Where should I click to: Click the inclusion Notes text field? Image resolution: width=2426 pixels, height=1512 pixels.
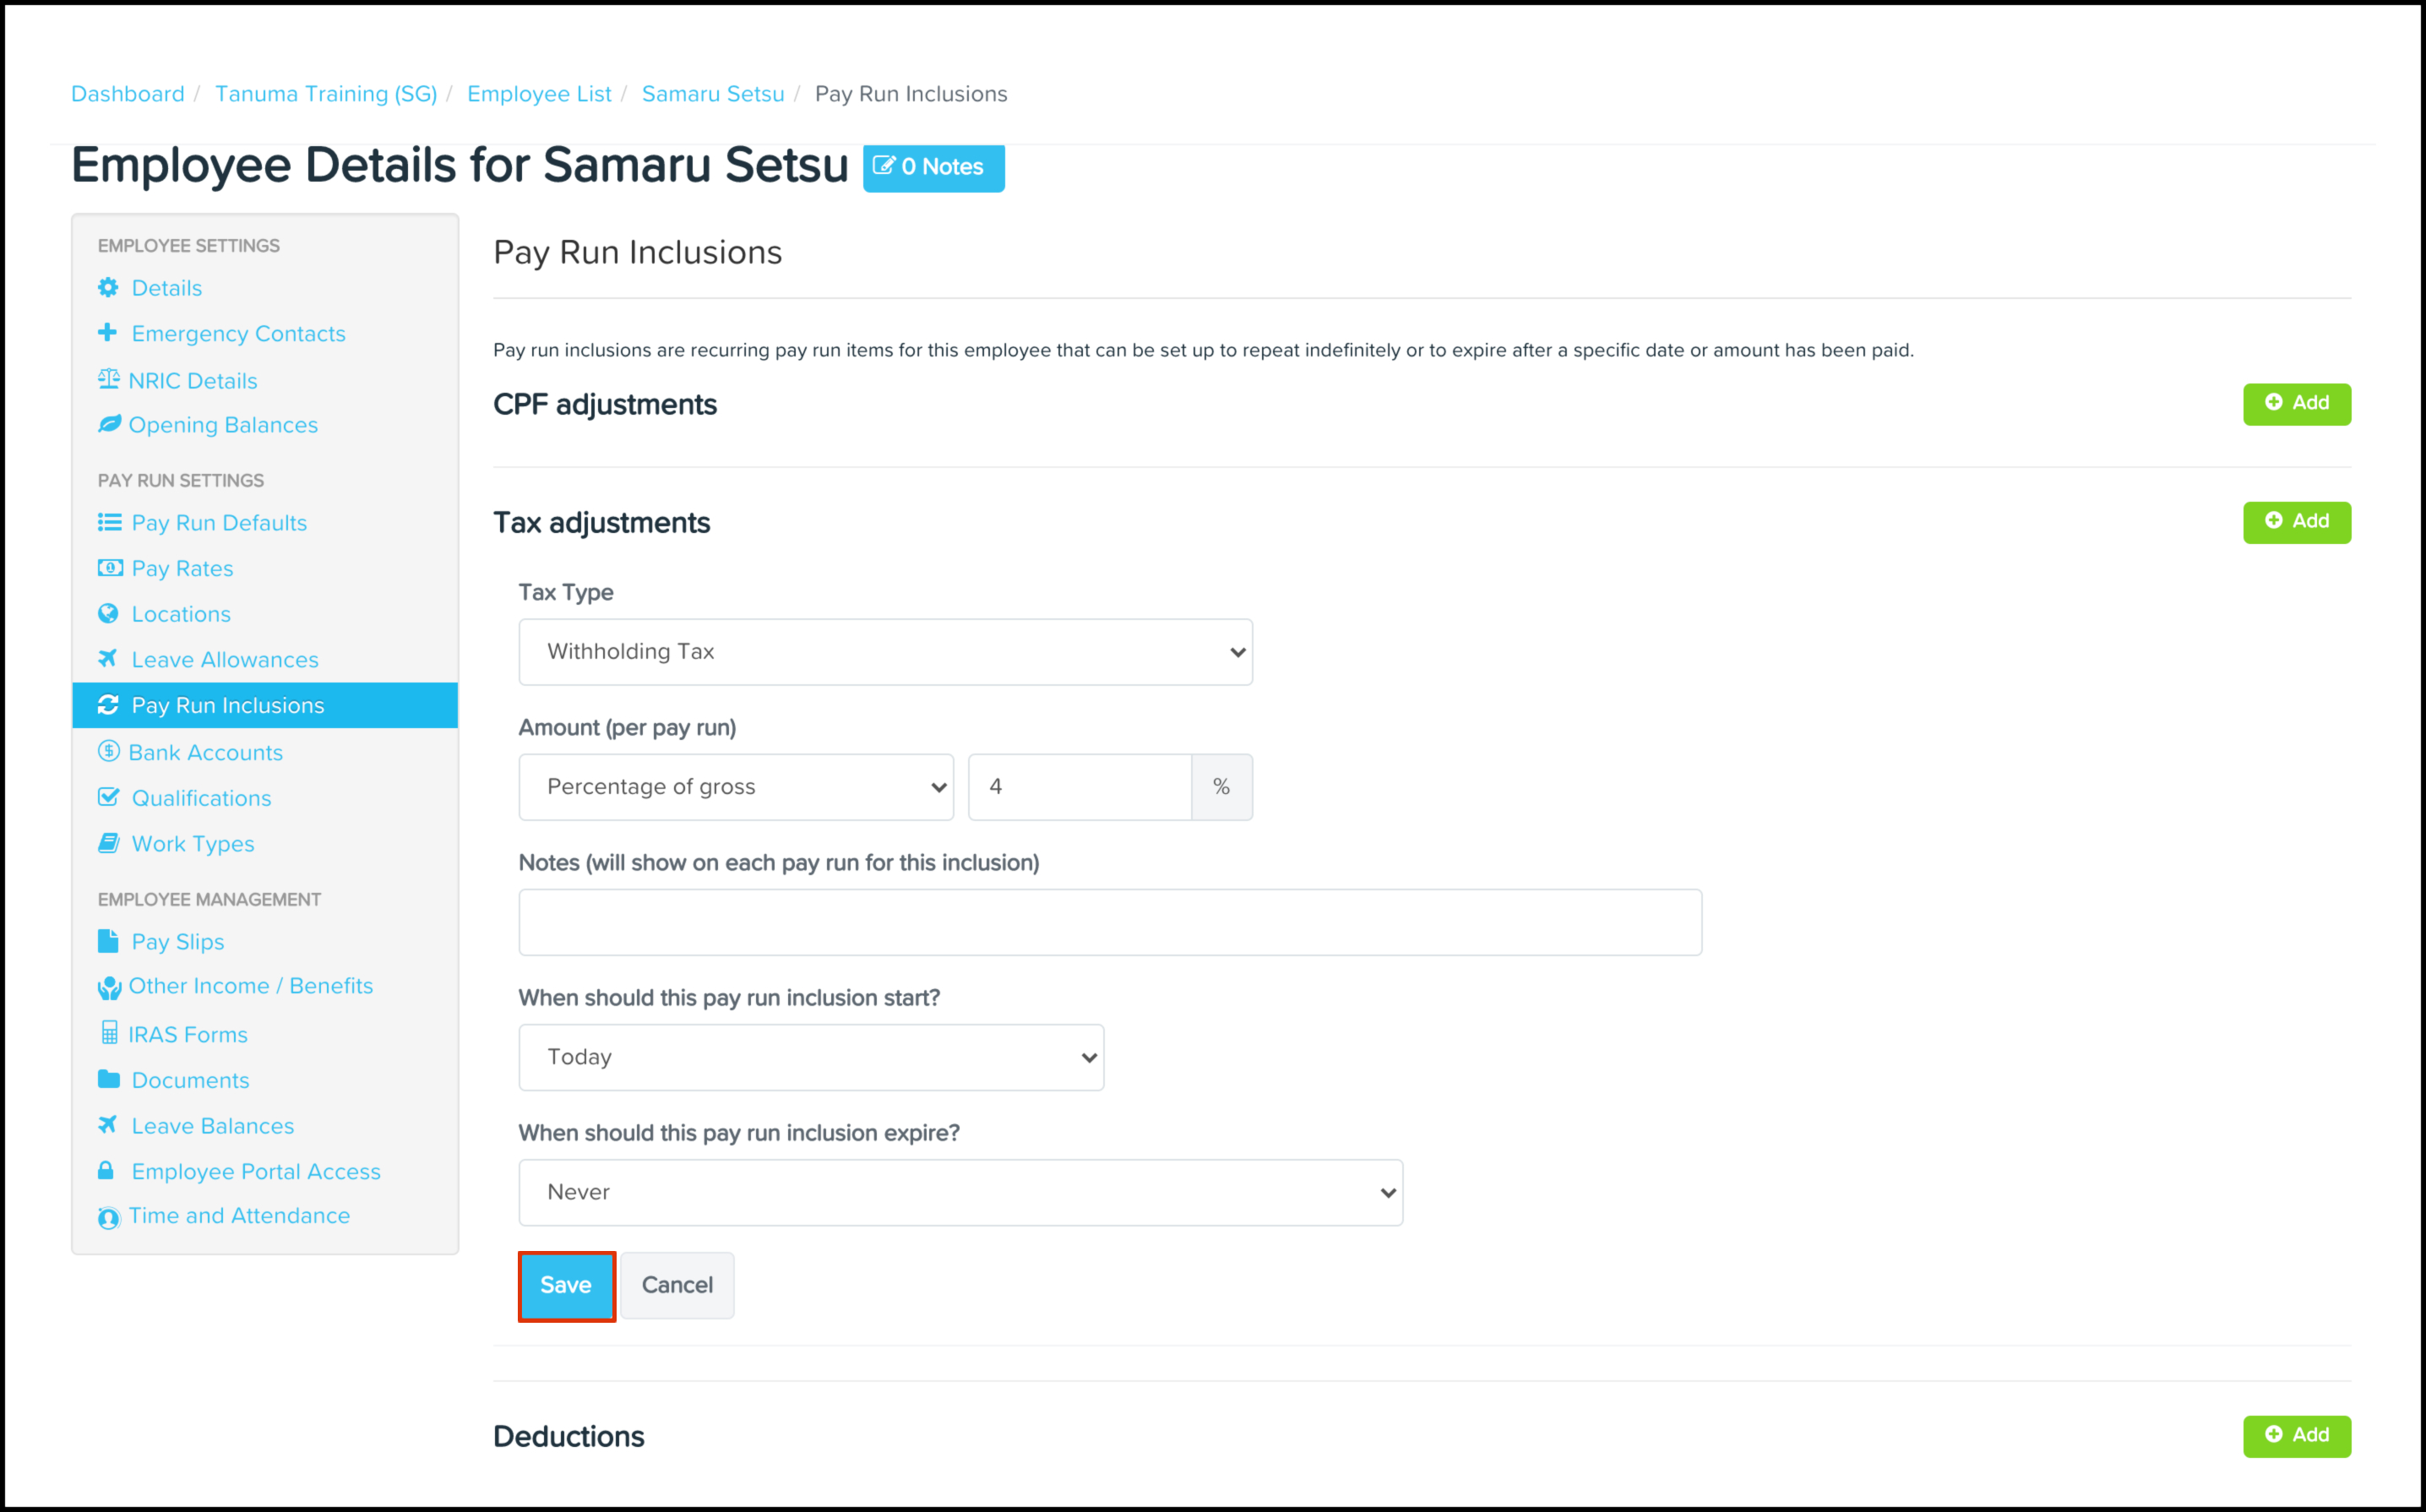point(1110,922)
